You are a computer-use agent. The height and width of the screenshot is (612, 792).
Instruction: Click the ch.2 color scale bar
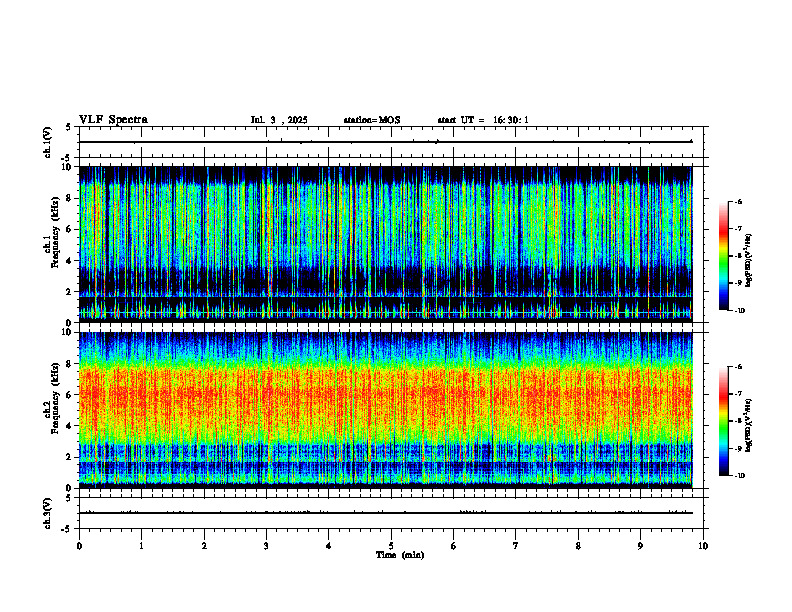pos(723,421)
